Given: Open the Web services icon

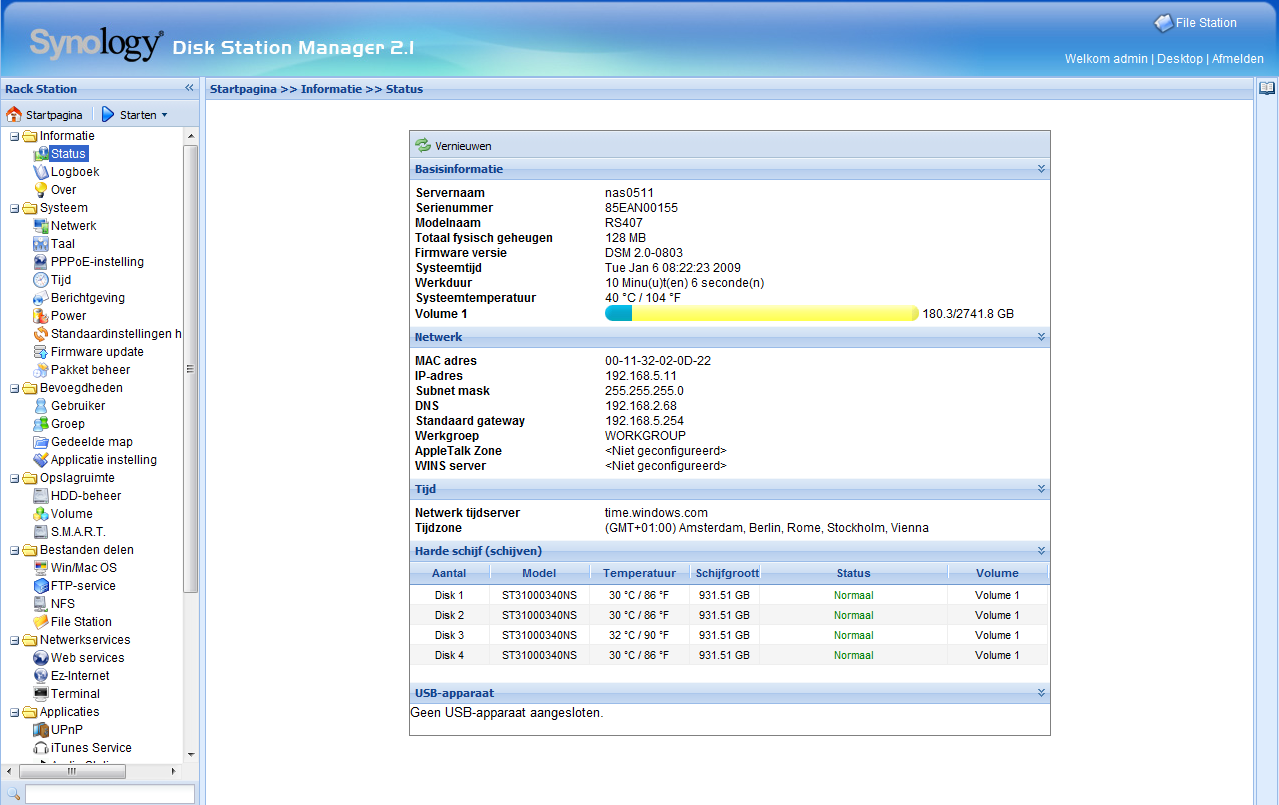Looking at the screenshot, I should tap(41, 658).
